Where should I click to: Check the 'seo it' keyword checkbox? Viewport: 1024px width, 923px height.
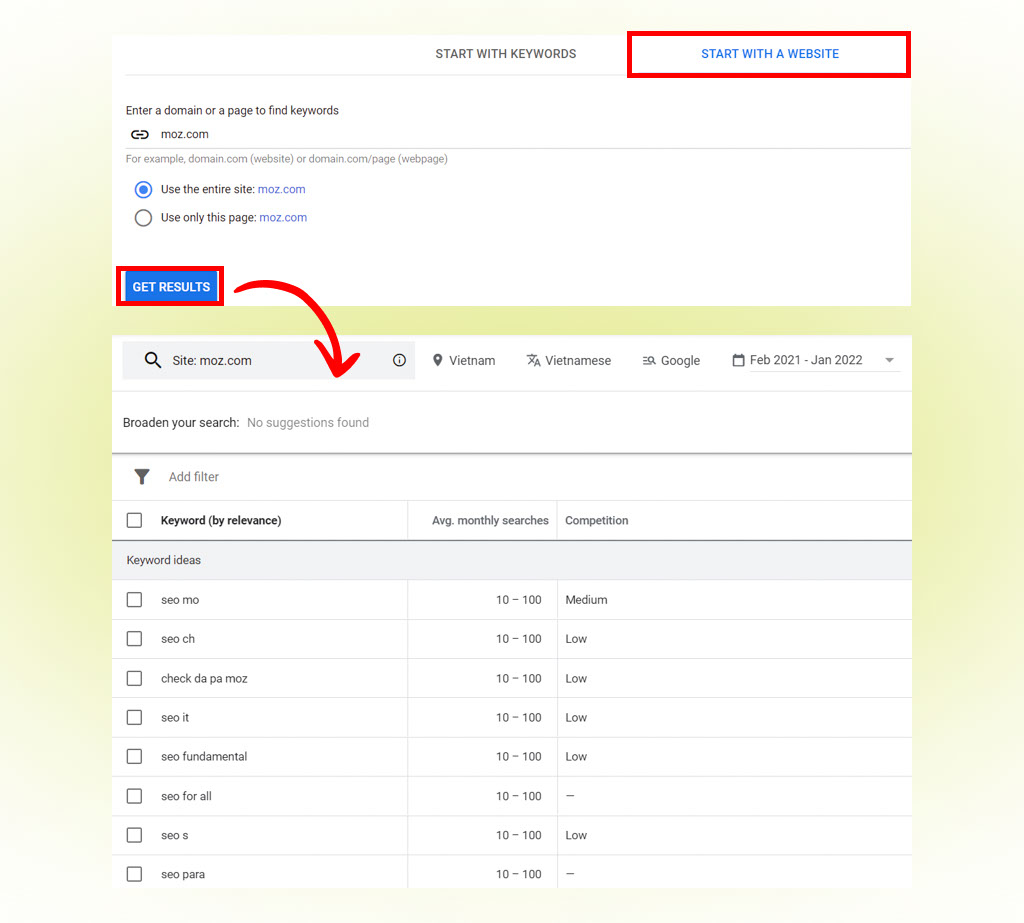[x=135, y=717]
